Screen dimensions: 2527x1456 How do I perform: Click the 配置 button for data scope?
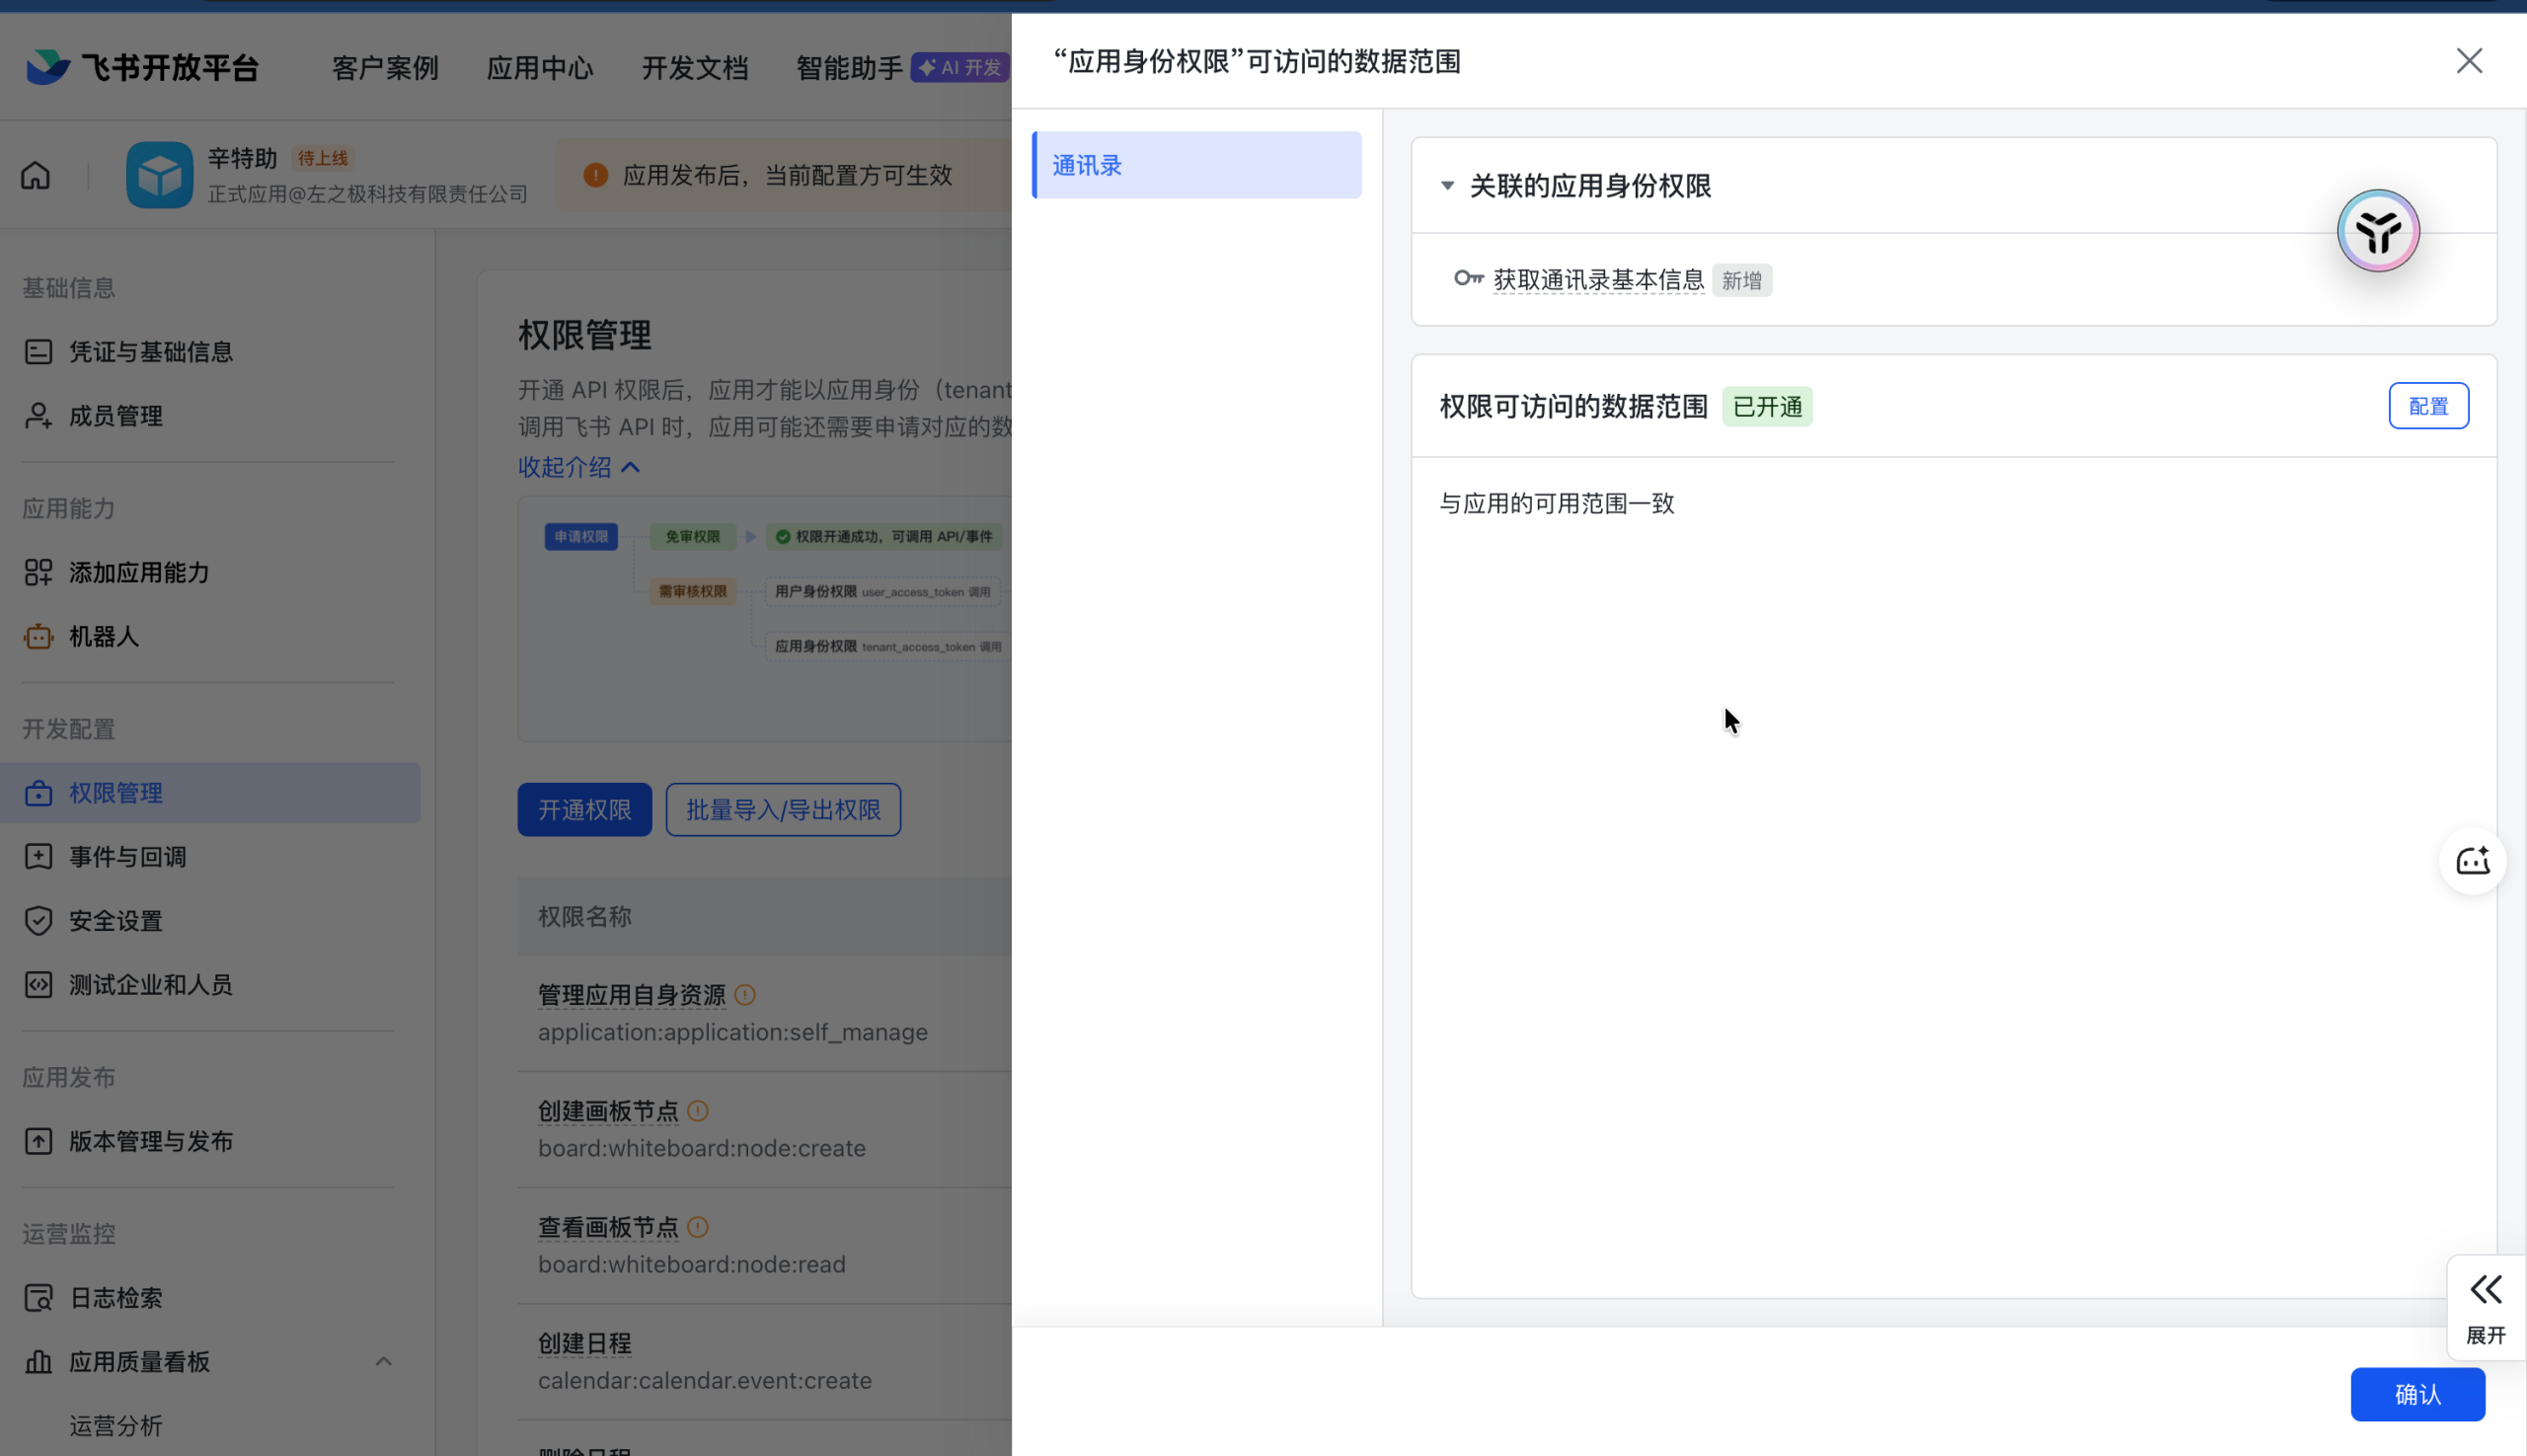pyautogui.click(x=2427, y=406)
